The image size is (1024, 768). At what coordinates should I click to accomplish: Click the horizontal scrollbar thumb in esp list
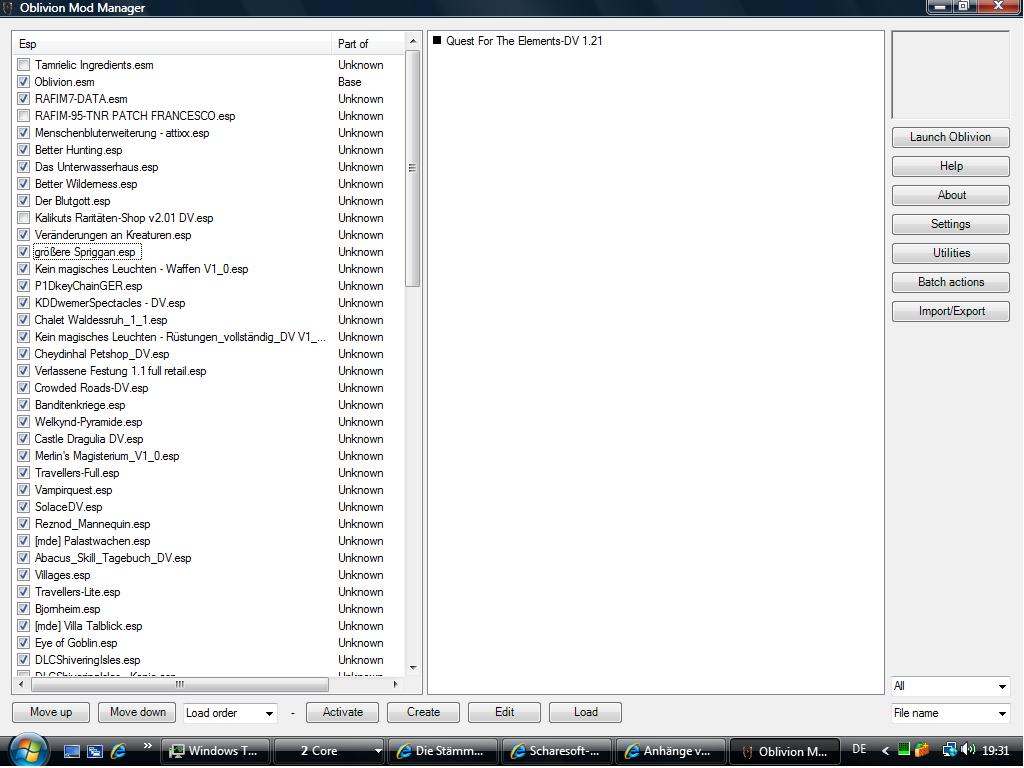pyautogui.click(x=180, y=685)
